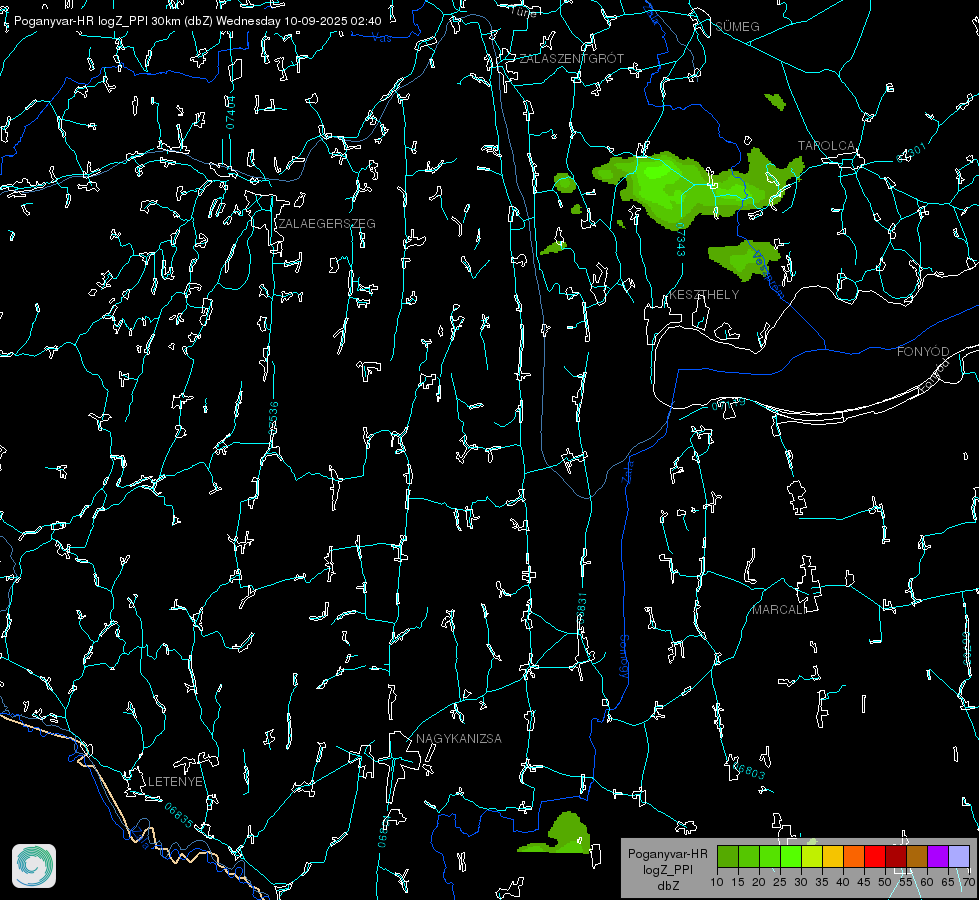Click the Poganyvar-HR text in the legend
The width and height of the screenshot is (979, 900).
pyautogui.click(x=667, y=854)
